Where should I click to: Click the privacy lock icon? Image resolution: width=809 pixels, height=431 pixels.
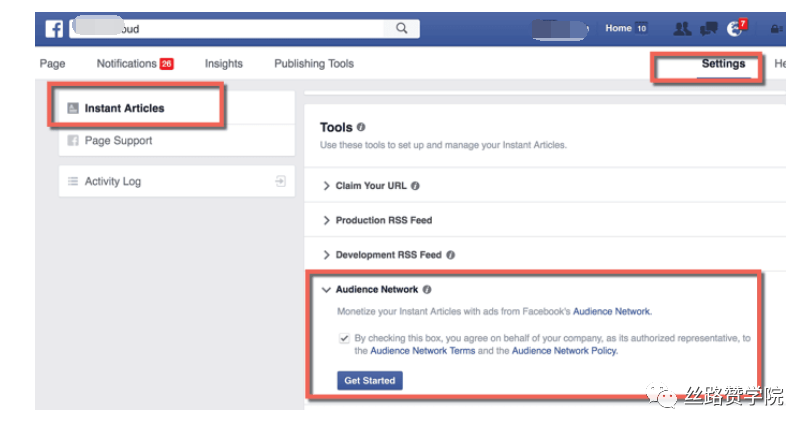tap(775, 29)
